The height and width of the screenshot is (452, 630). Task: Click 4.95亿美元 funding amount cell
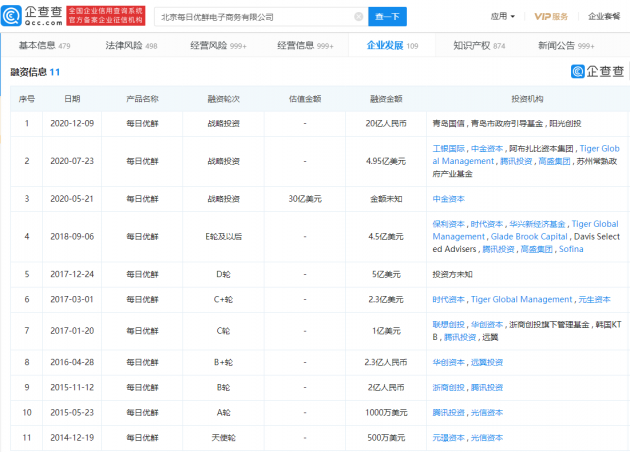tap(386, 161)
